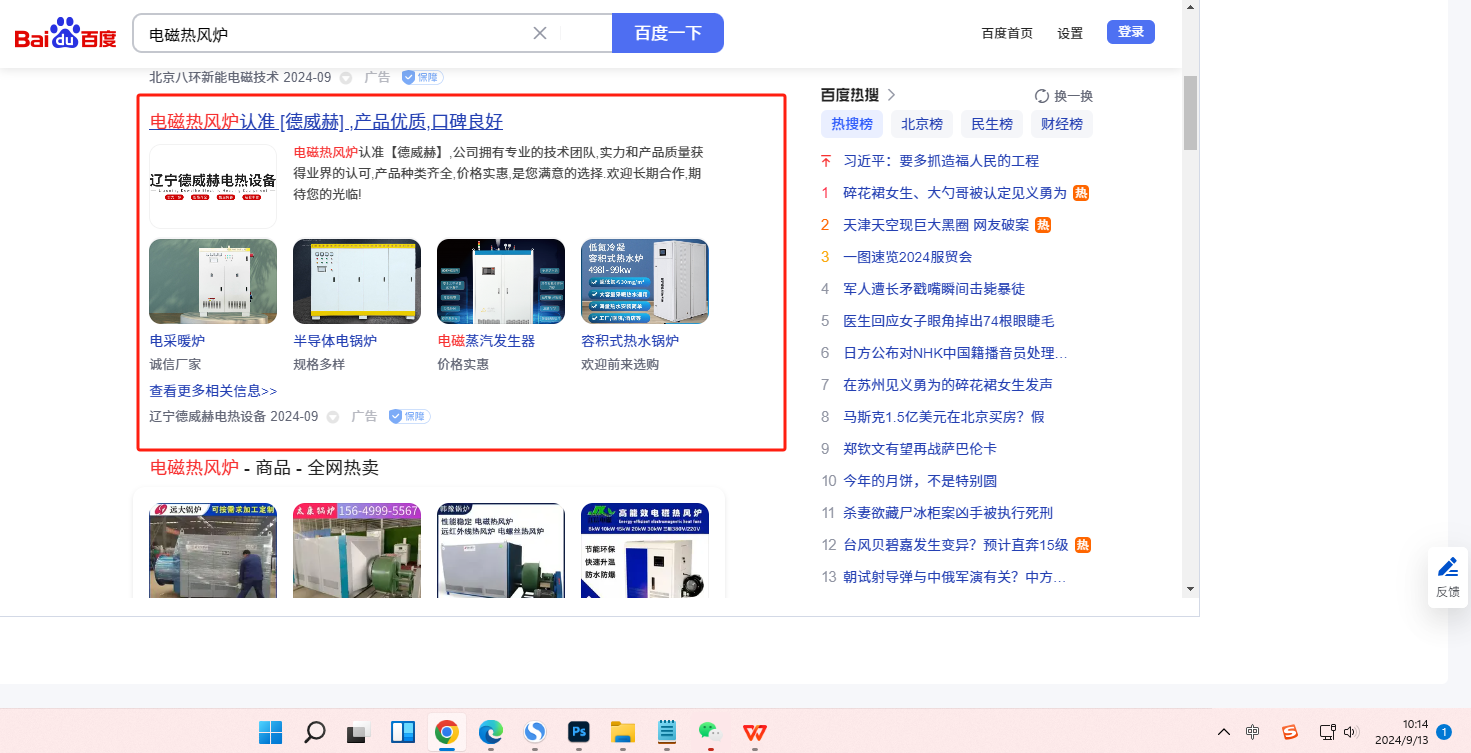Click the volume speaker icon in tray
This screenshot has height=753, width=1471.
tap(1350, 732)
